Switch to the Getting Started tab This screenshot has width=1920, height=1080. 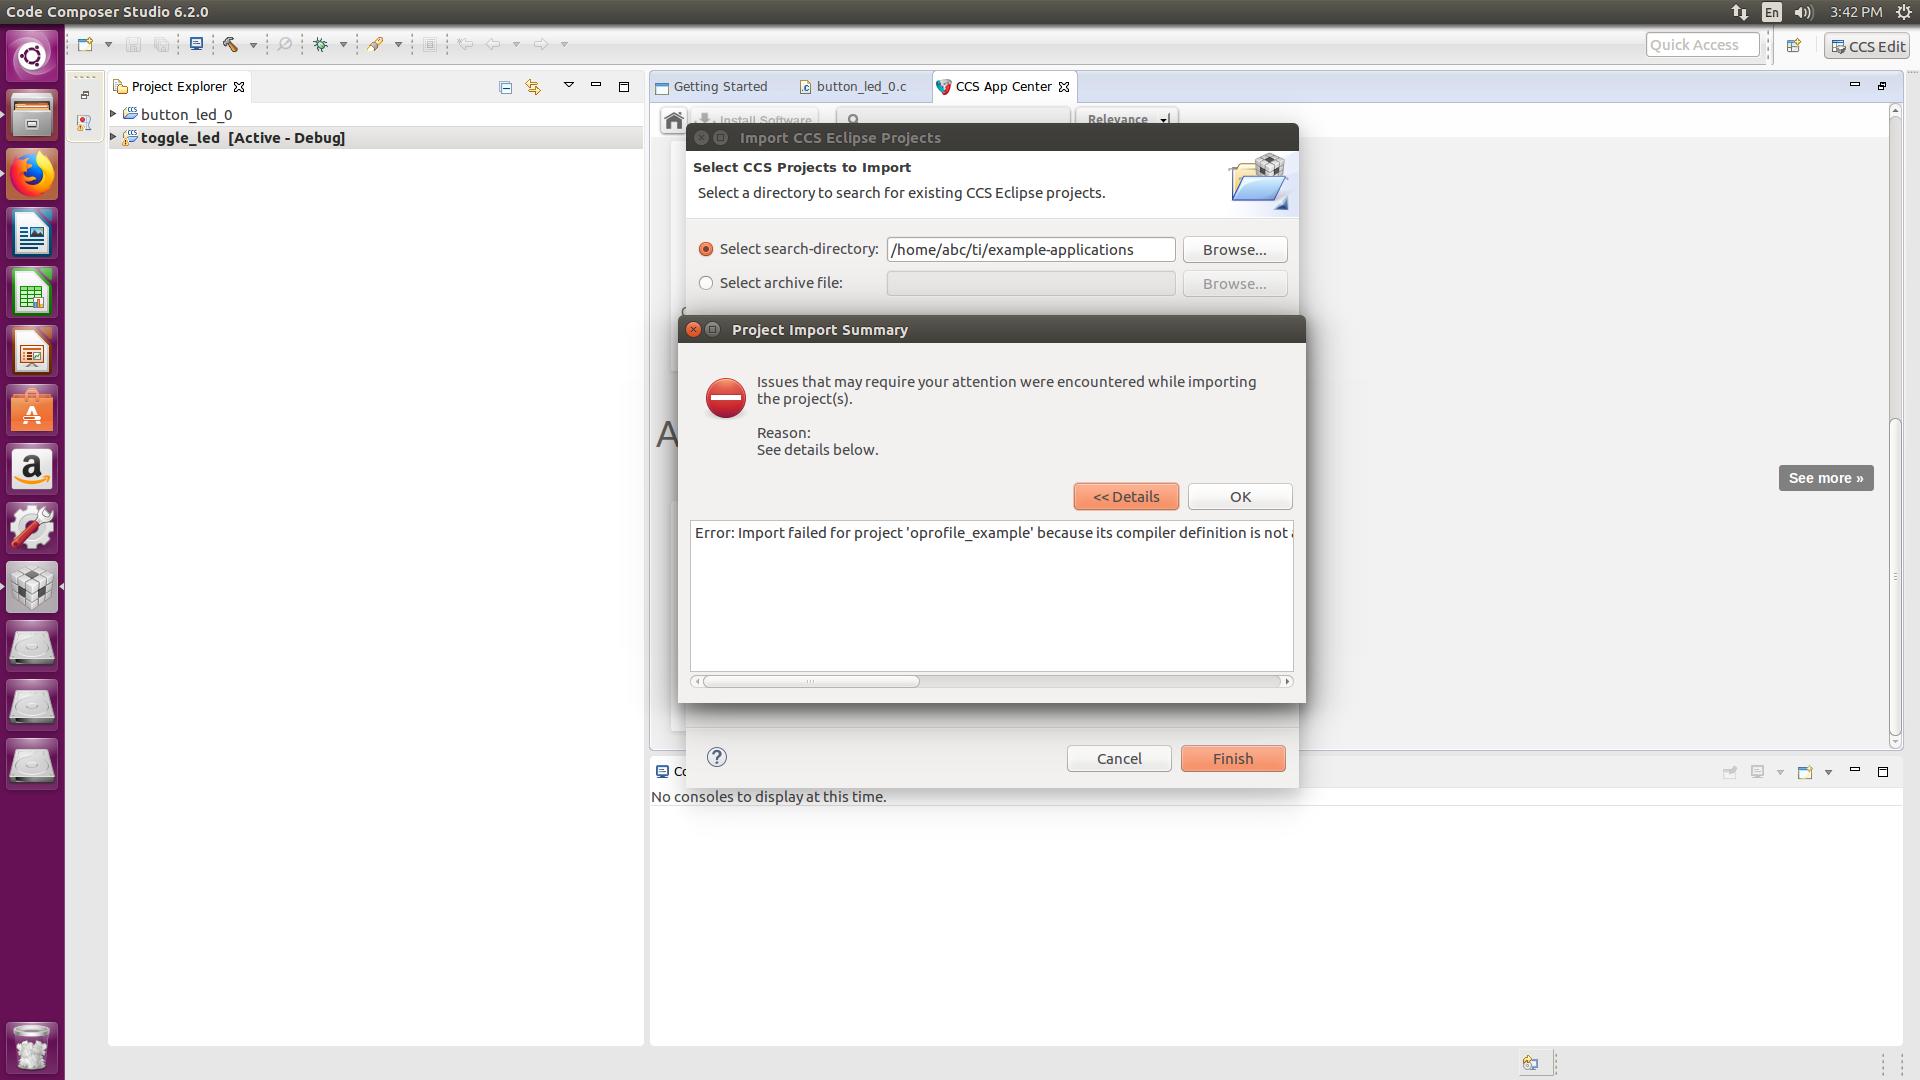click(712, 87)
